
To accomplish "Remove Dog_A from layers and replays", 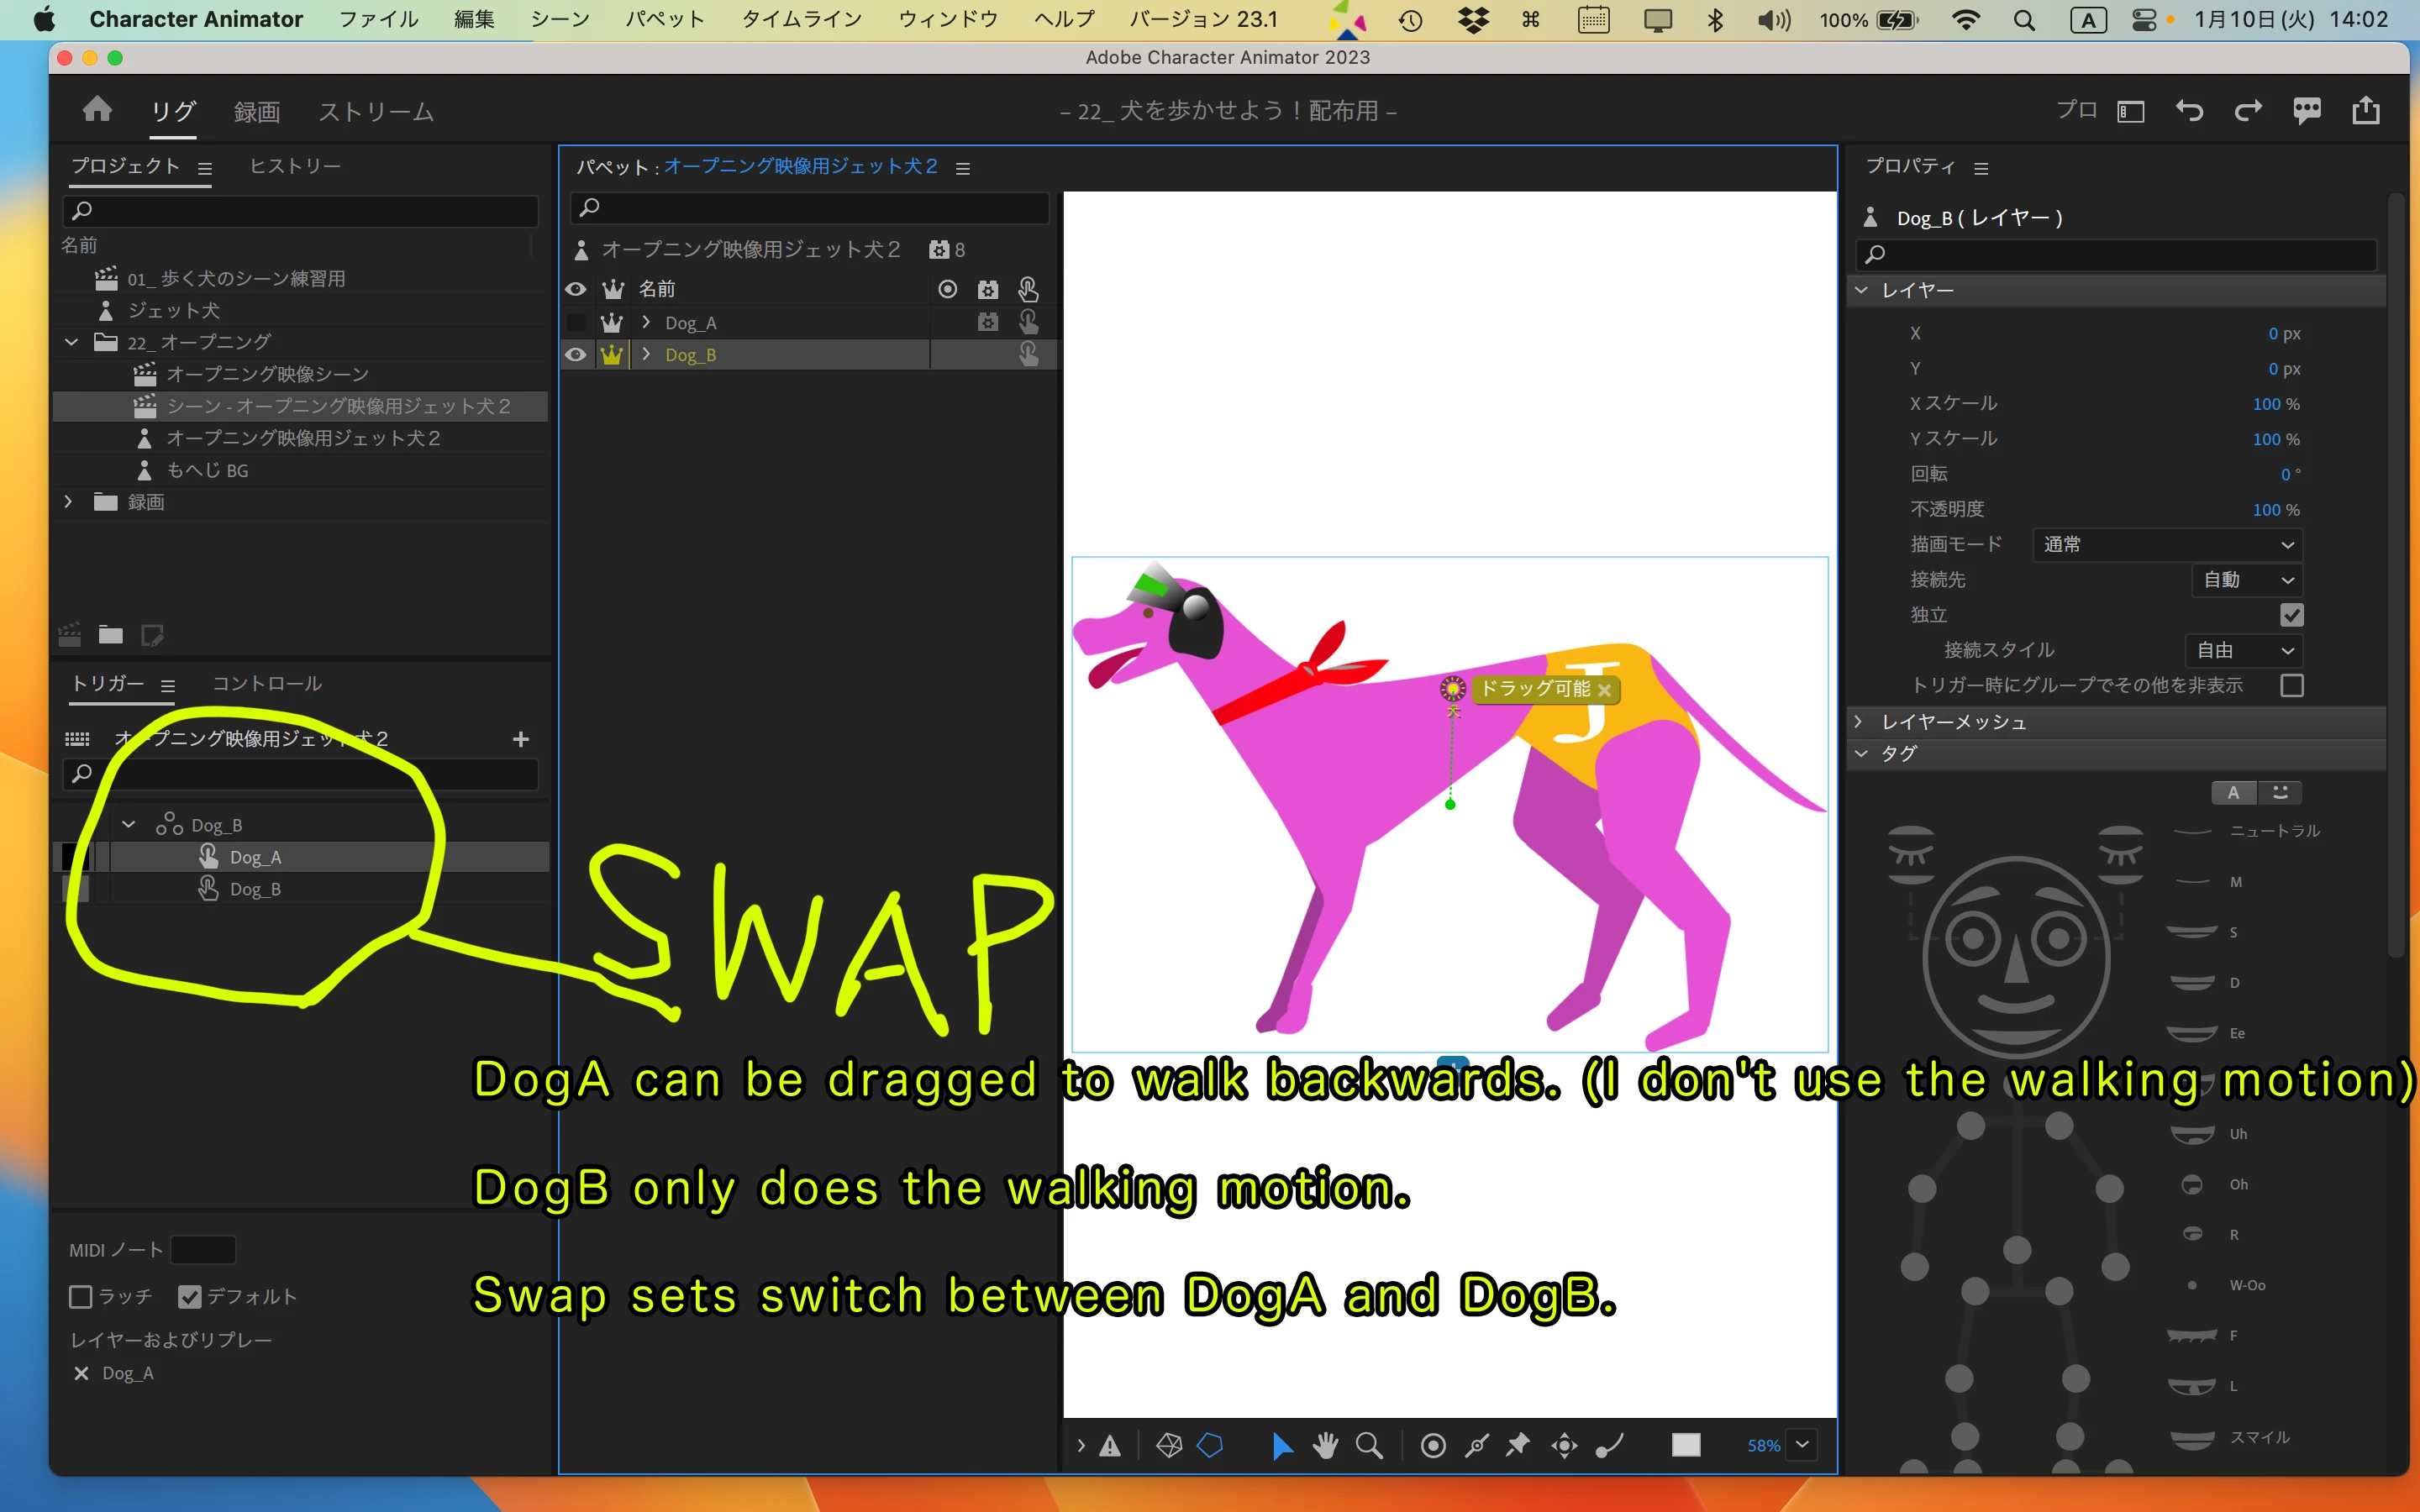I will click(81, 1373).
